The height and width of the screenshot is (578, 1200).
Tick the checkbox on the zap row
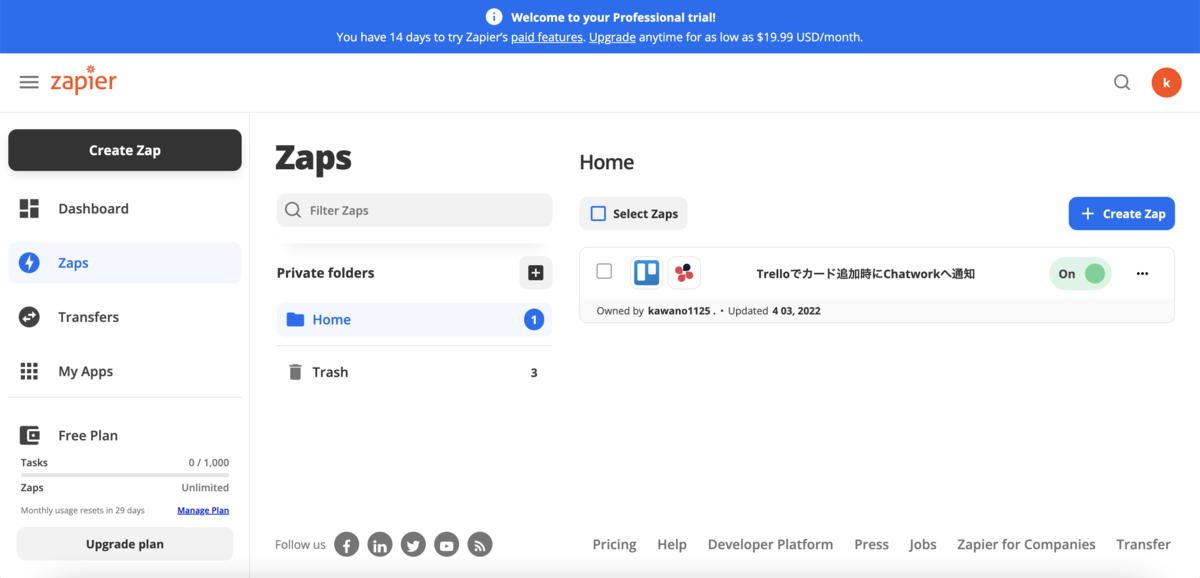tap(604, 270)
